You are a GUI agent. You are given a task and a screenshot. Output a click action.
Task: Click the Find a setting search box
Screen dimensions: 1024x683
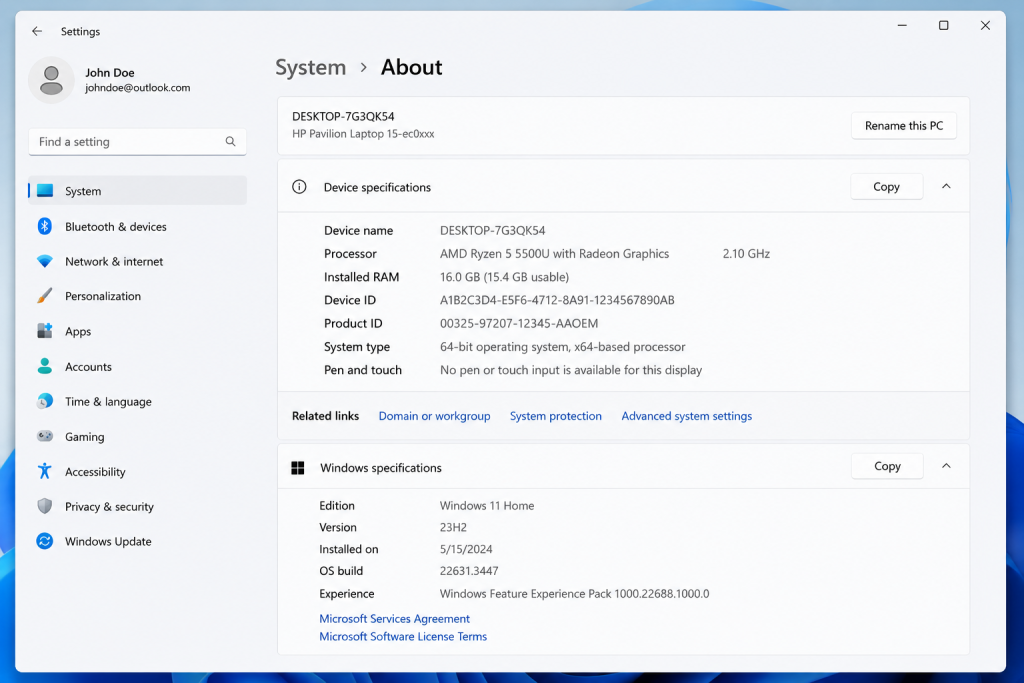[x=137, y=142]
